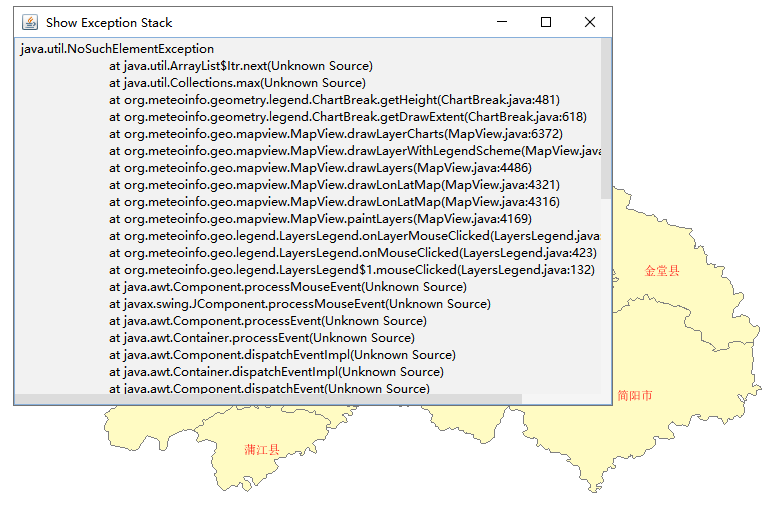Image resolution: width=780 pixels, height=516 pixels.
Task: Click the java.util.NoSuchElementException header line
Action: (x=117, y=48)
